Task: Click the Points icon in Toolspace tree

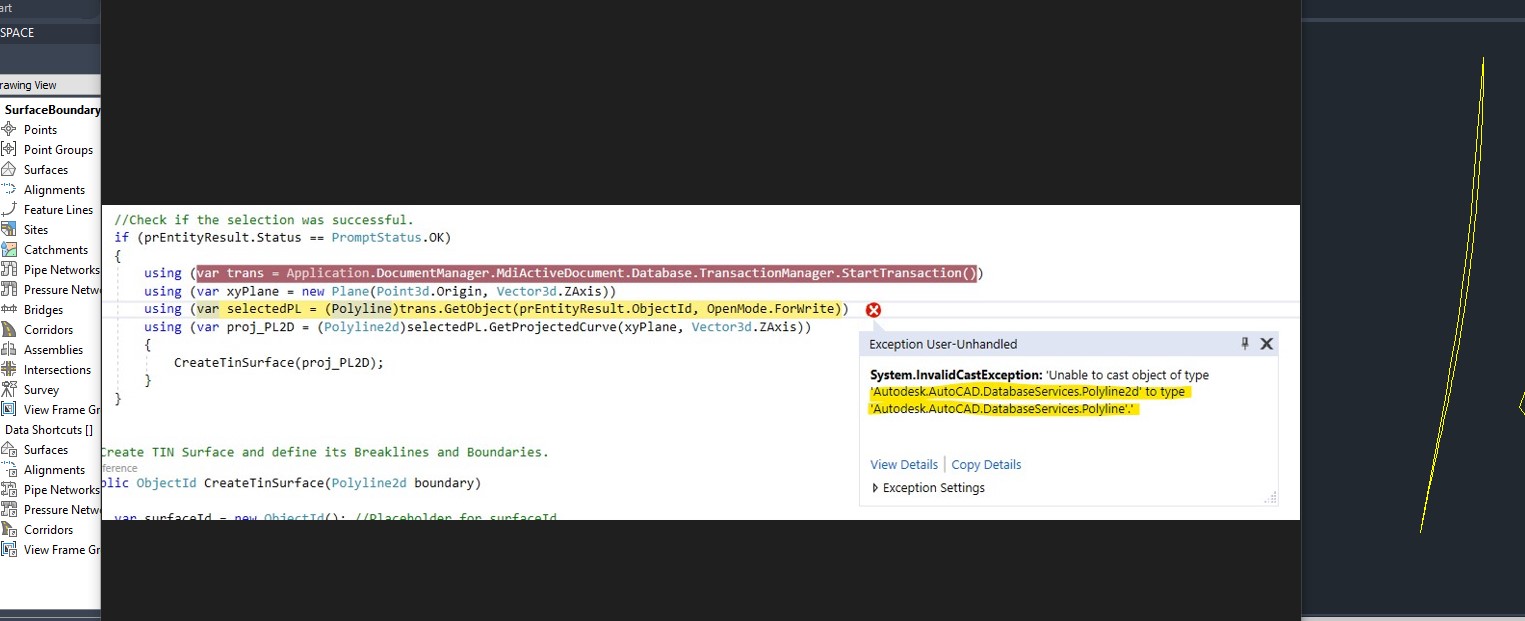Action: pos(9,129)
